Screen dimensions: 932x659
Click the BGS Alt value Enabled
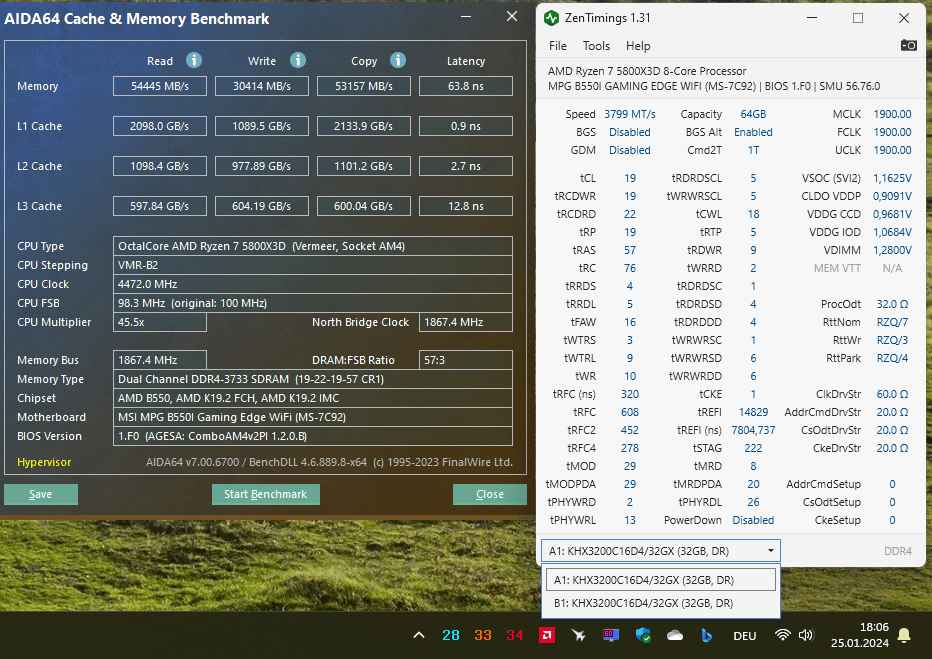tap(753, 132)
